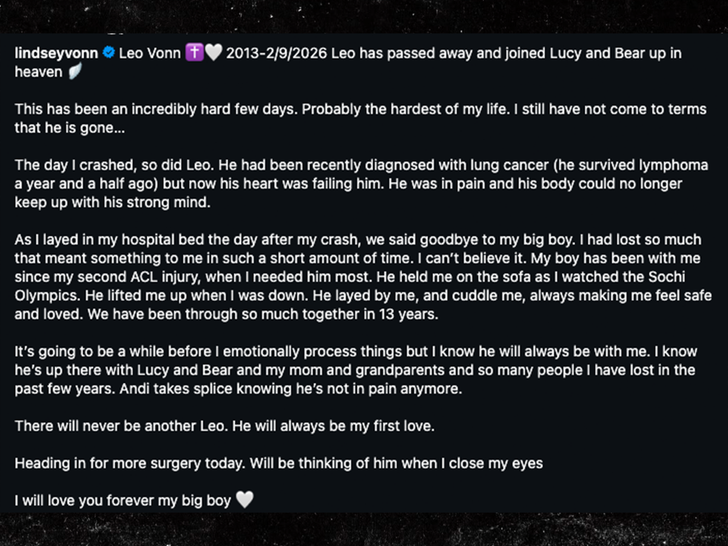Click the date "2013-2/9/2026"
Viewport: 728px width, 546px height.
click(x=273, y=52)
